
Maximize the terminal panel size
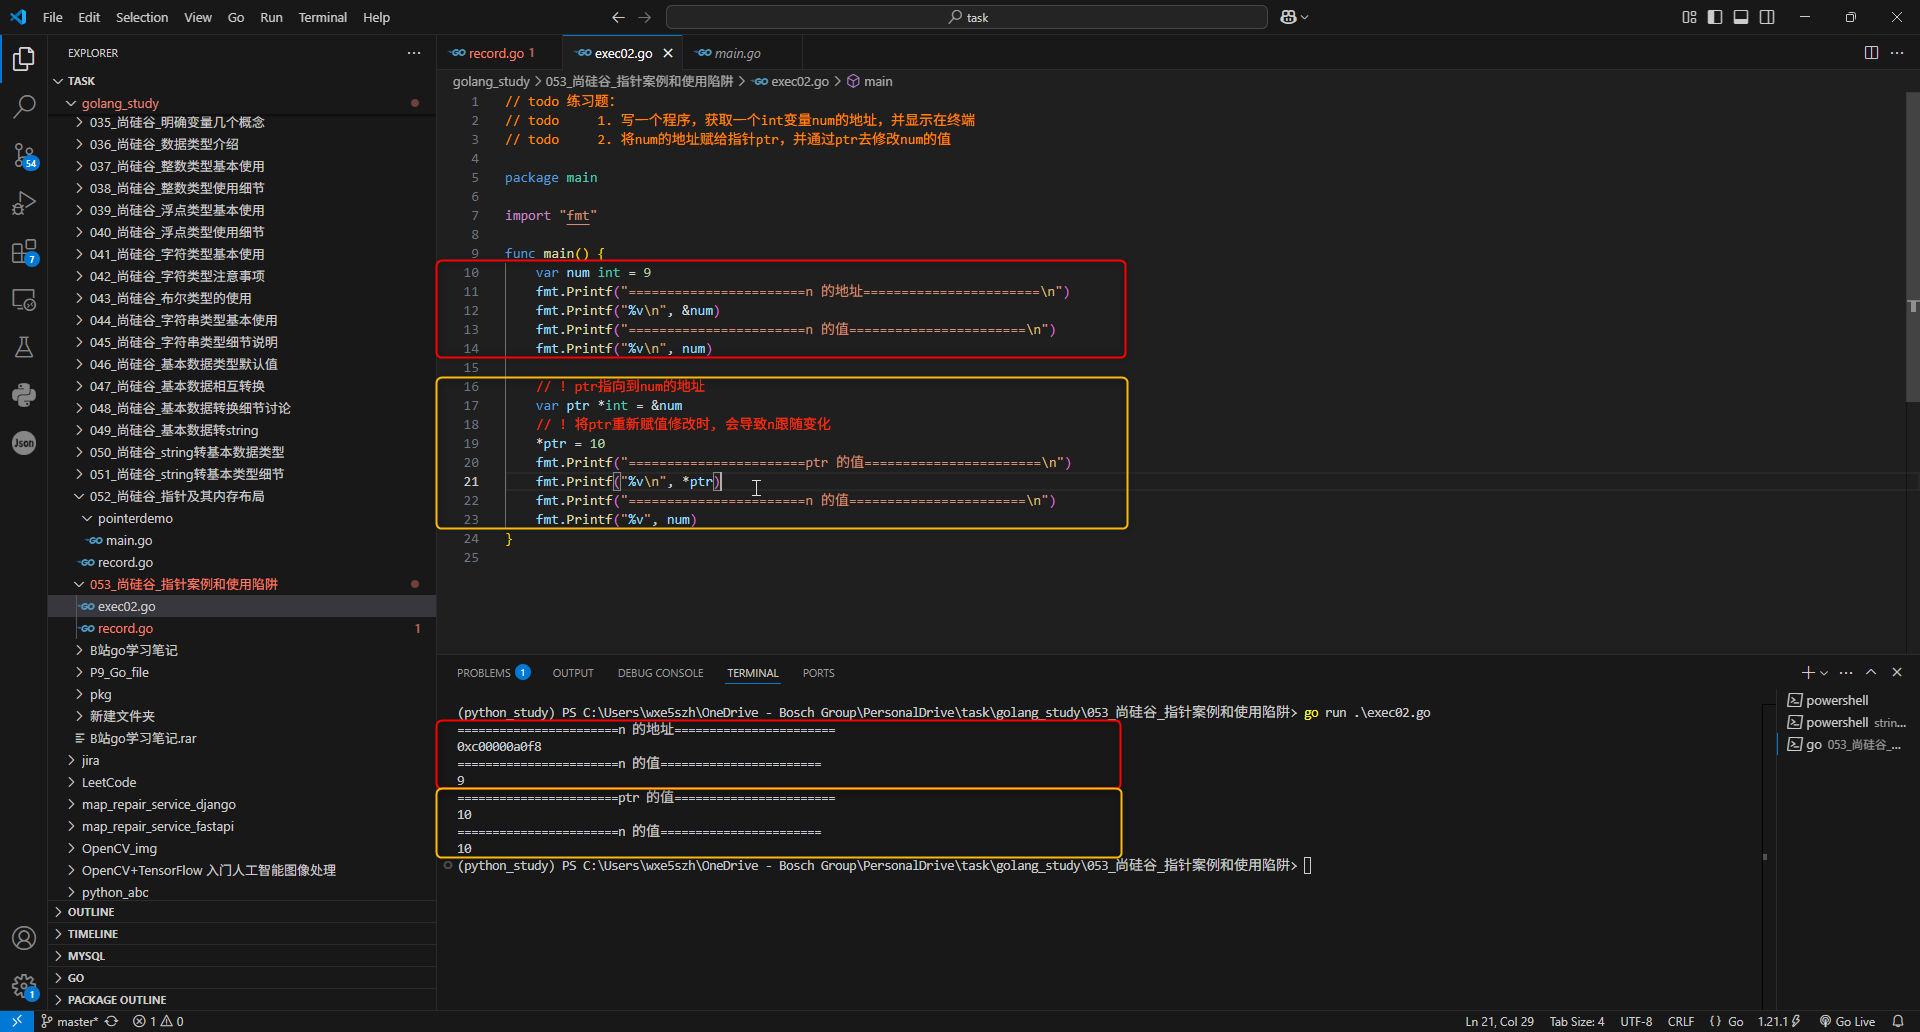(x=1871, y=673)
